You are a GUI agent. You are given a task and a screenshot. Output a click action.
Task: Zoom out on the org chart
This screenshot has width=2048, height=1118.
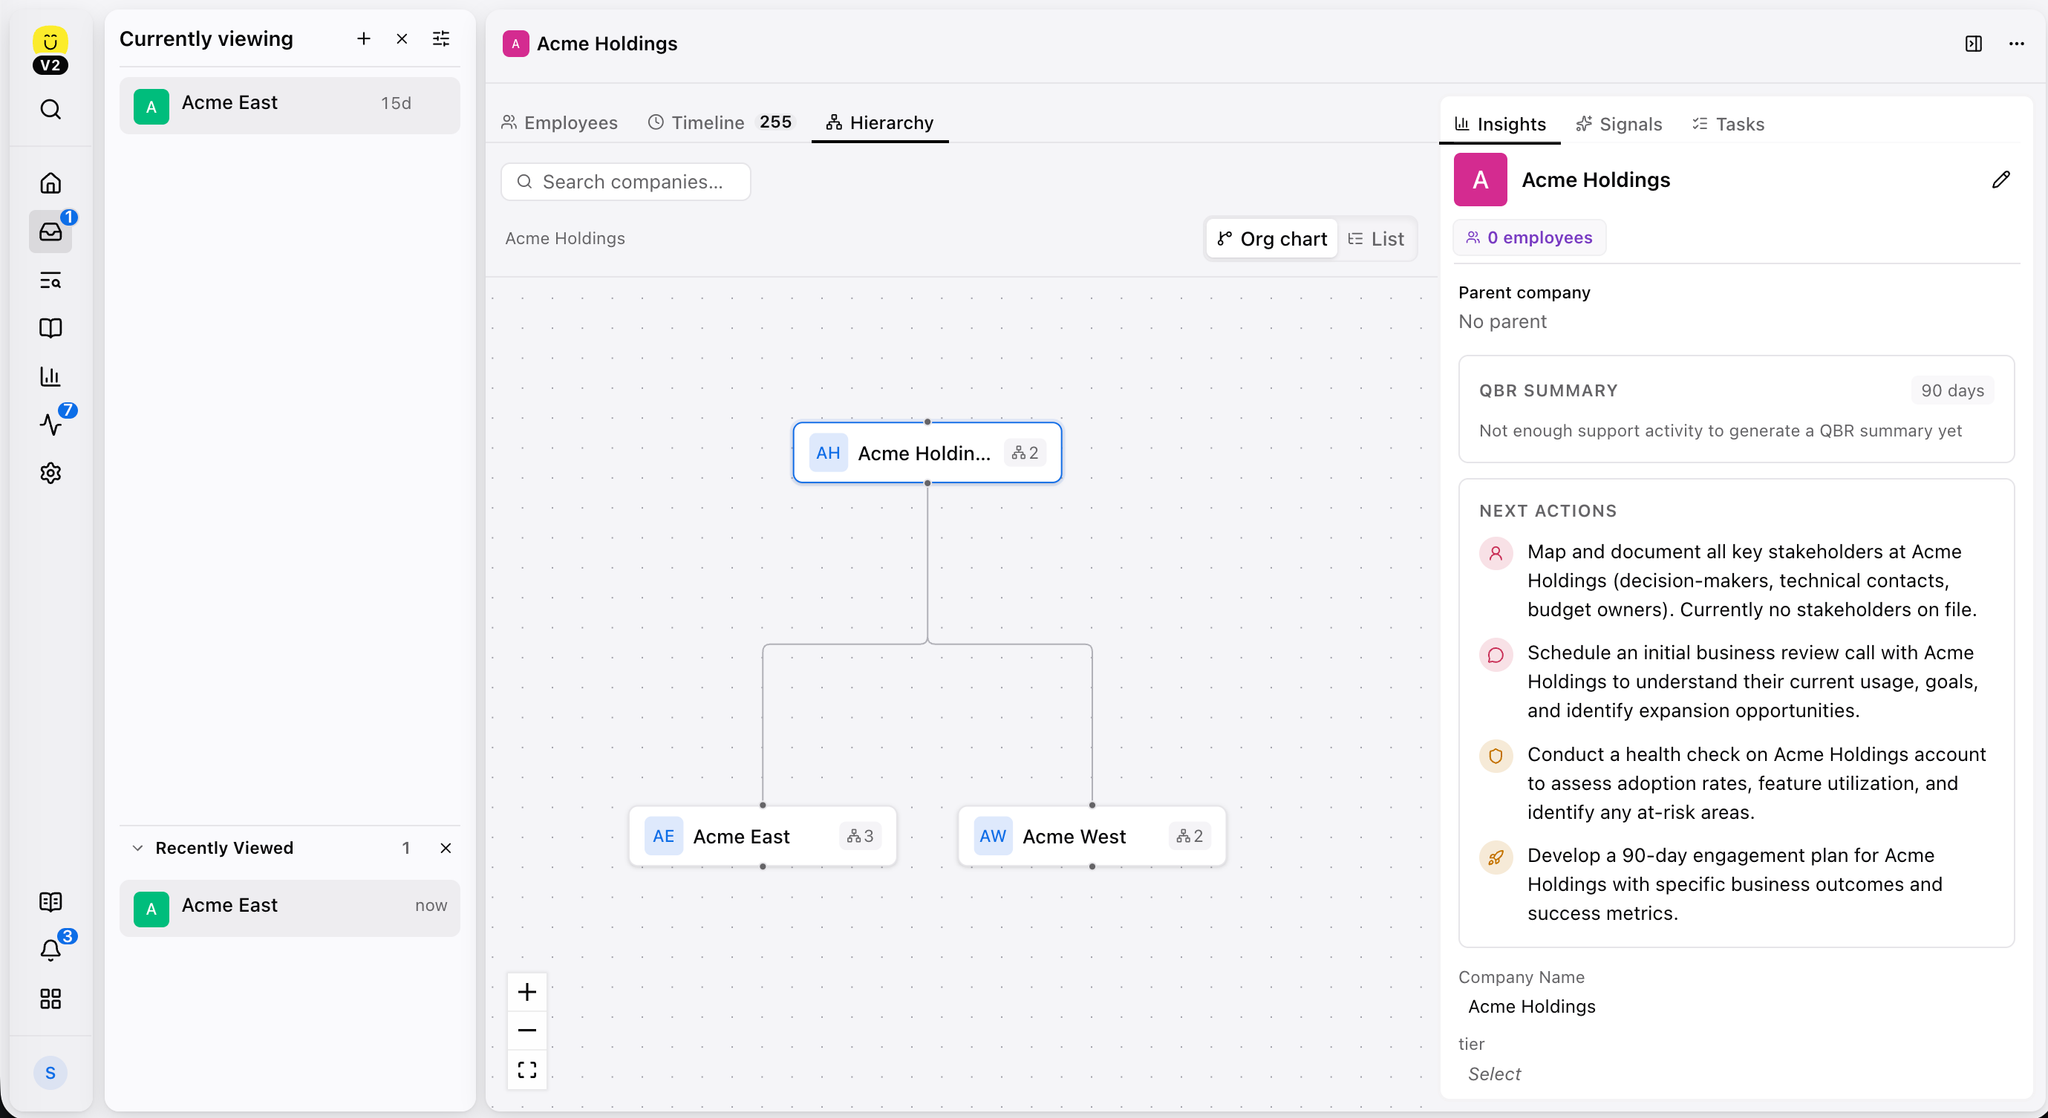(527, 1031)
